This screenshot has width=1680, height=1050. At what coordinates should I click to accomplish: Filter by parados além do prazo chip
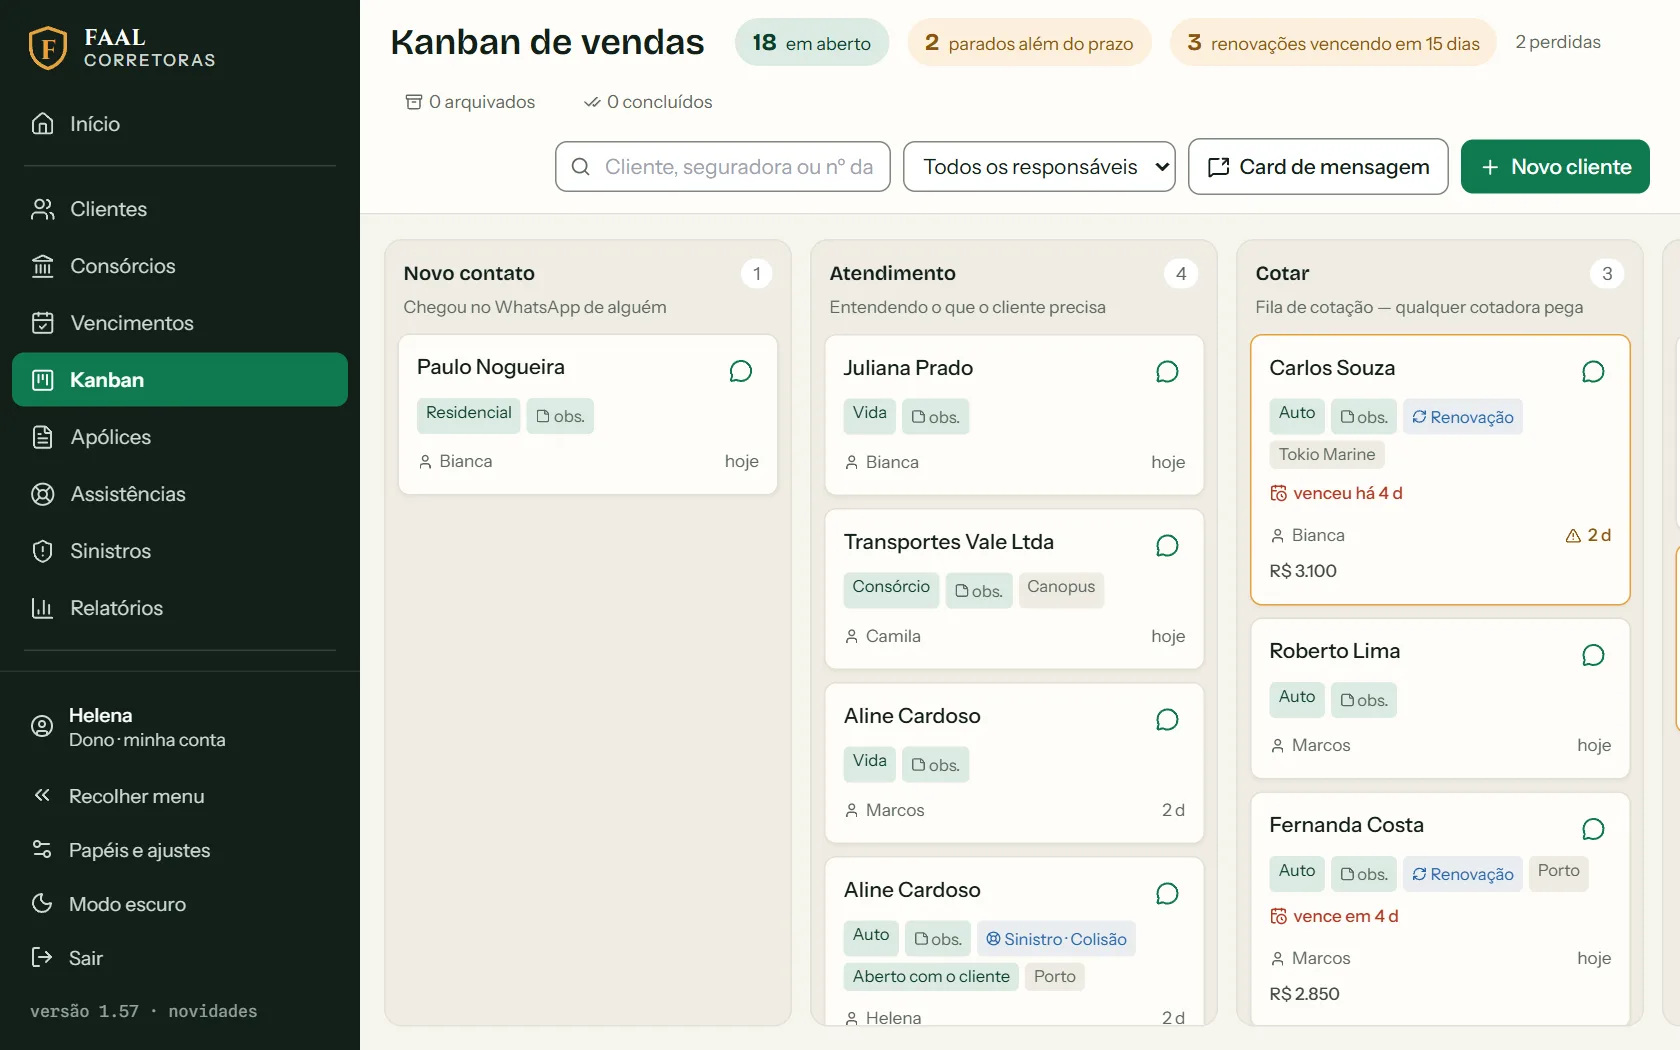1029,42
